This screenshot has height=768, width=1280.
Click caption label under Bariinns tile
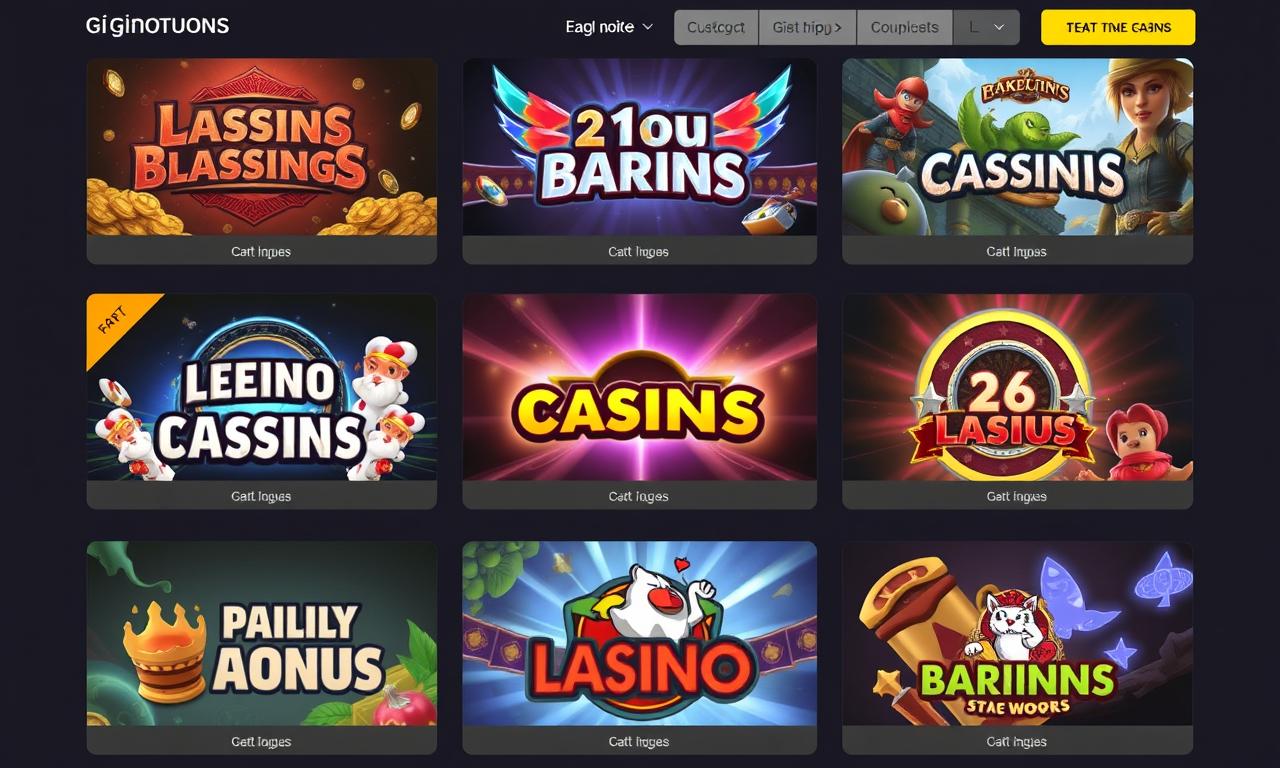coord(1017,741)
